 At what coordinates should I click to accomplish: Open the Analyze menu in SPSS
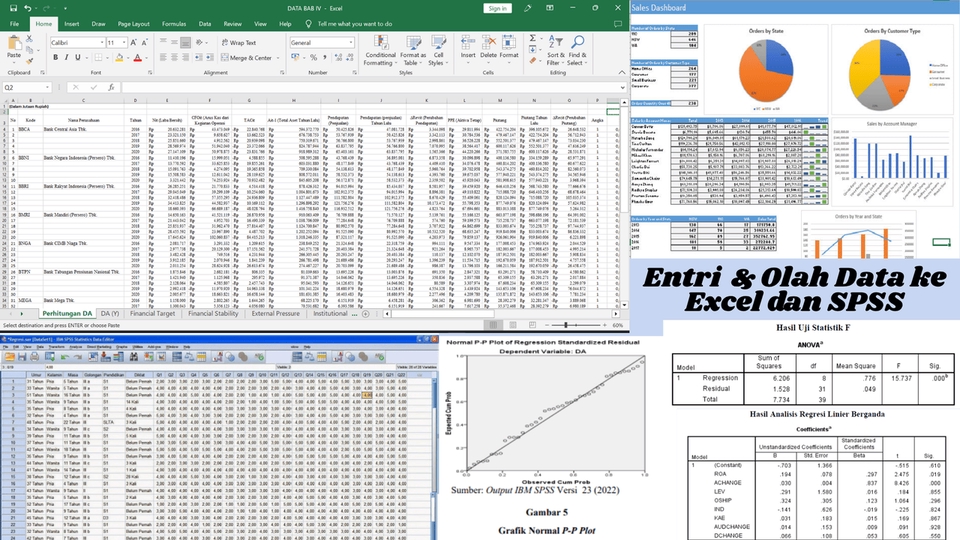(x=75, y=347)
